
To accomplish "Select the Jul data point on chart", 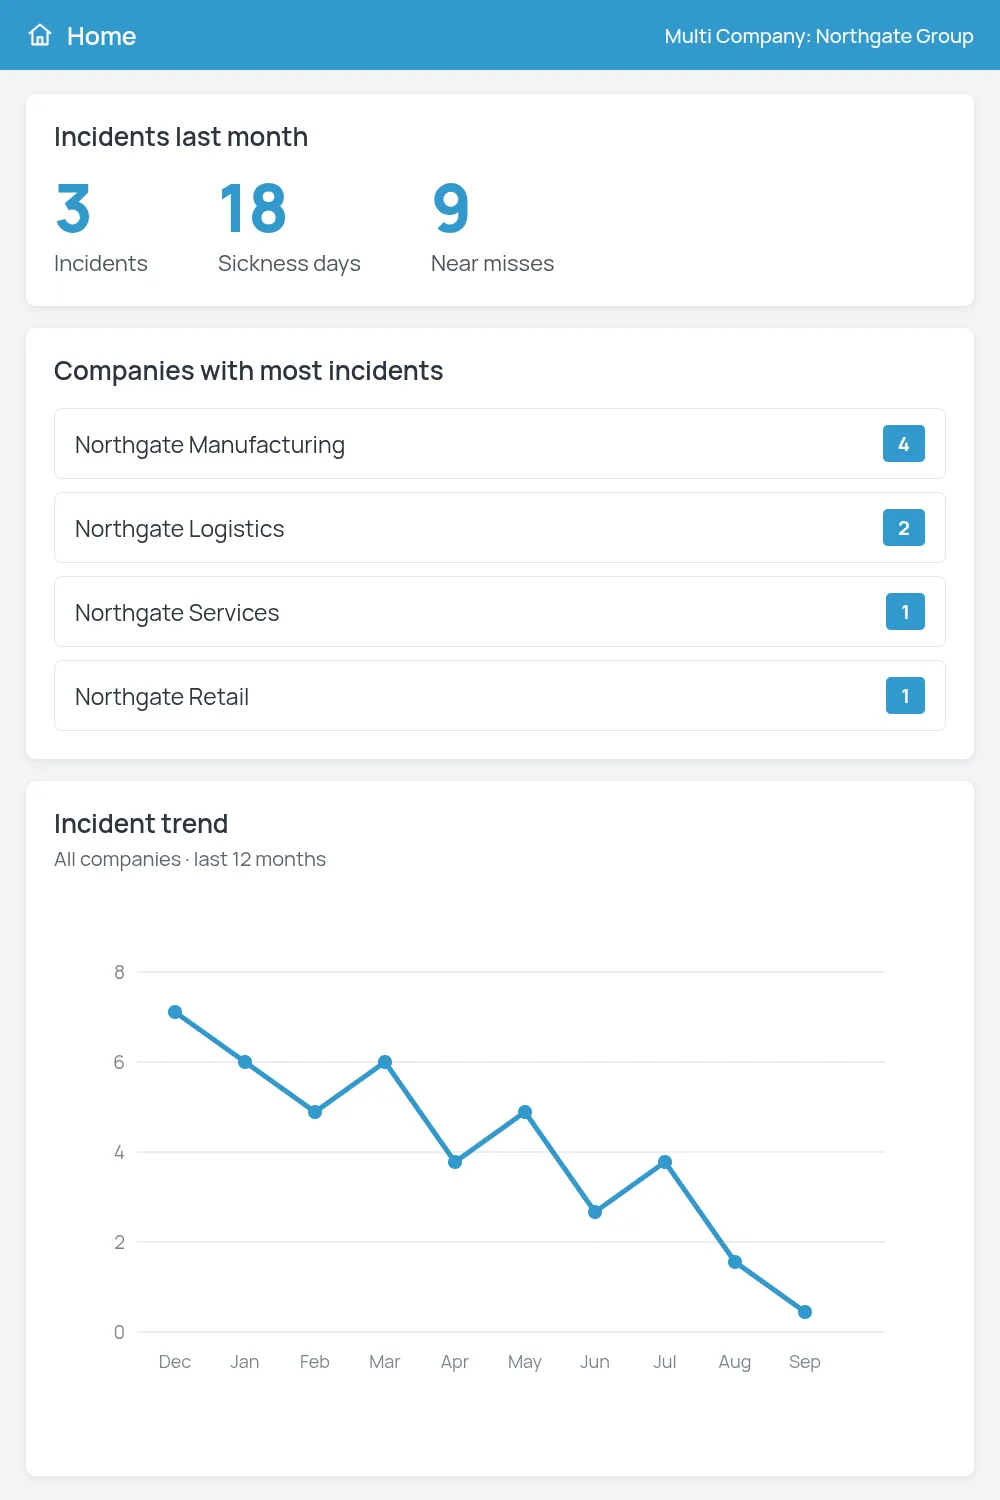I will click(x=665, y=1162).
